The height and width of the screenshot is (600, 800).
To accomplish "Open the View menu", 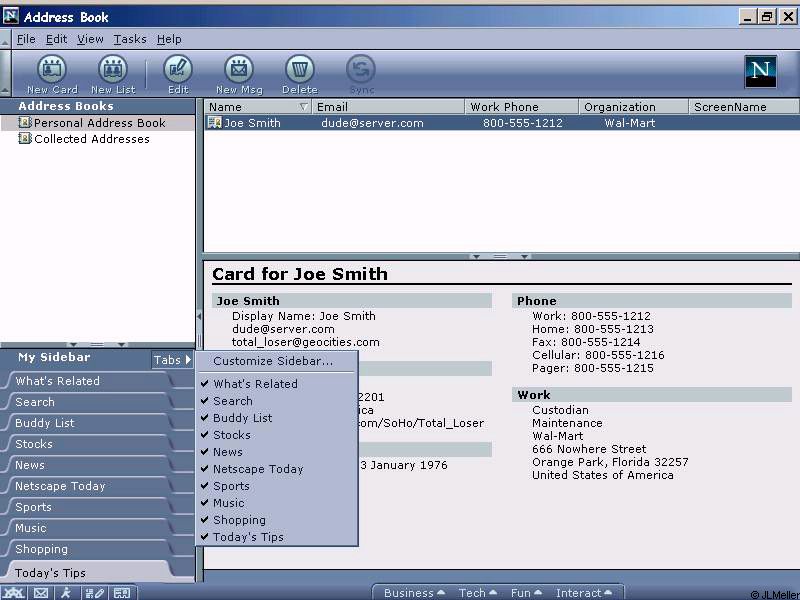I will pyautogui.click(x=90, y=39).
